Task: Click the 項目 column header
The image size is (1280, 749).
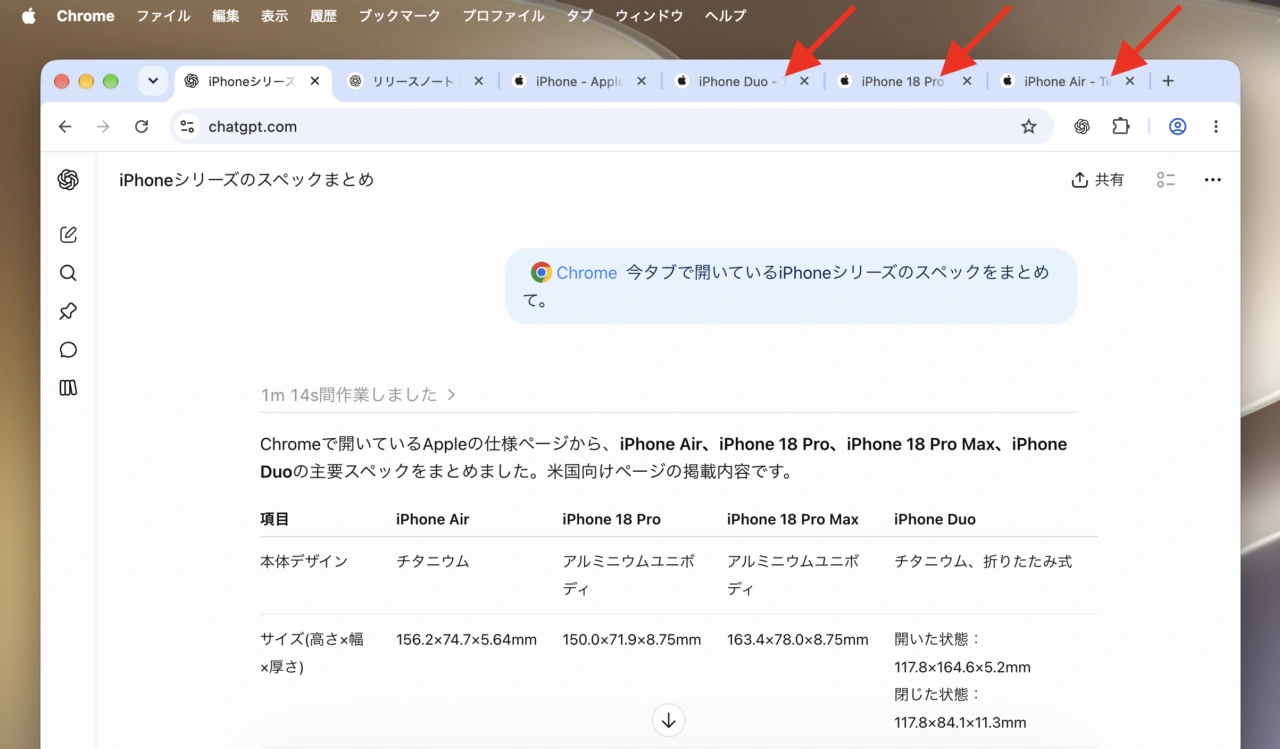Action: [275, 520]
